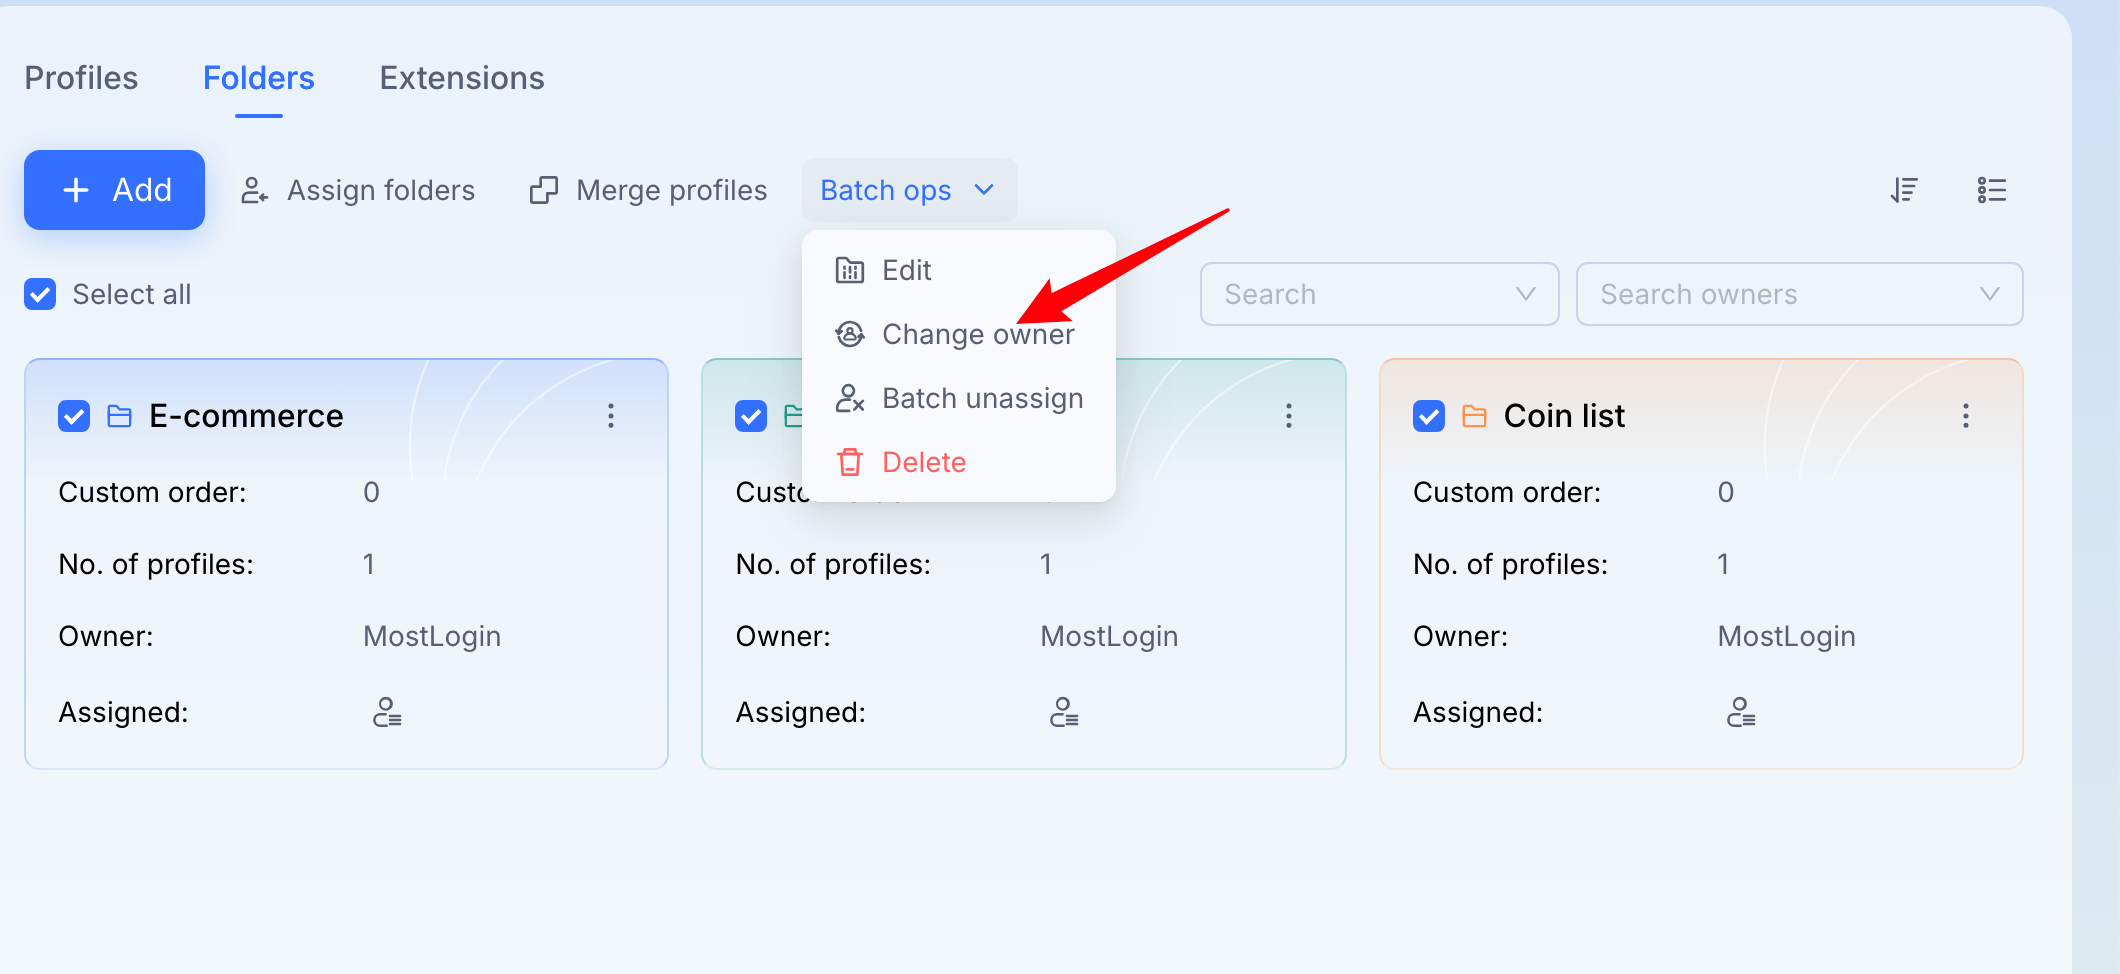Click the Search field chevron arrow
The width and height of the screenshot is (2120, 974).
[x=1525, y=294]
